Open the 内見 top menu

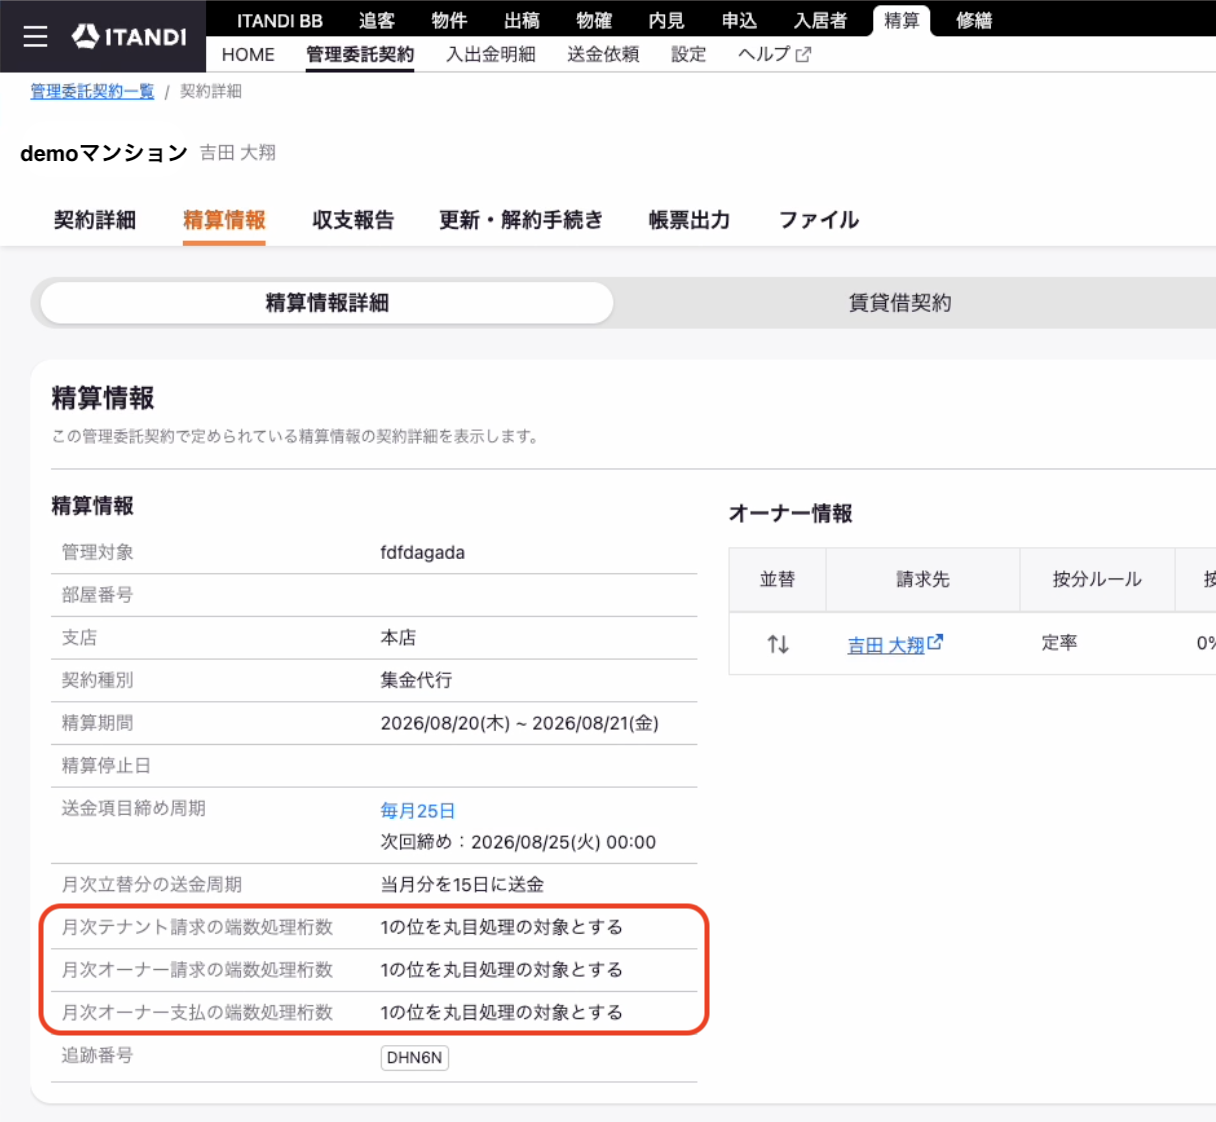(666, 20)
